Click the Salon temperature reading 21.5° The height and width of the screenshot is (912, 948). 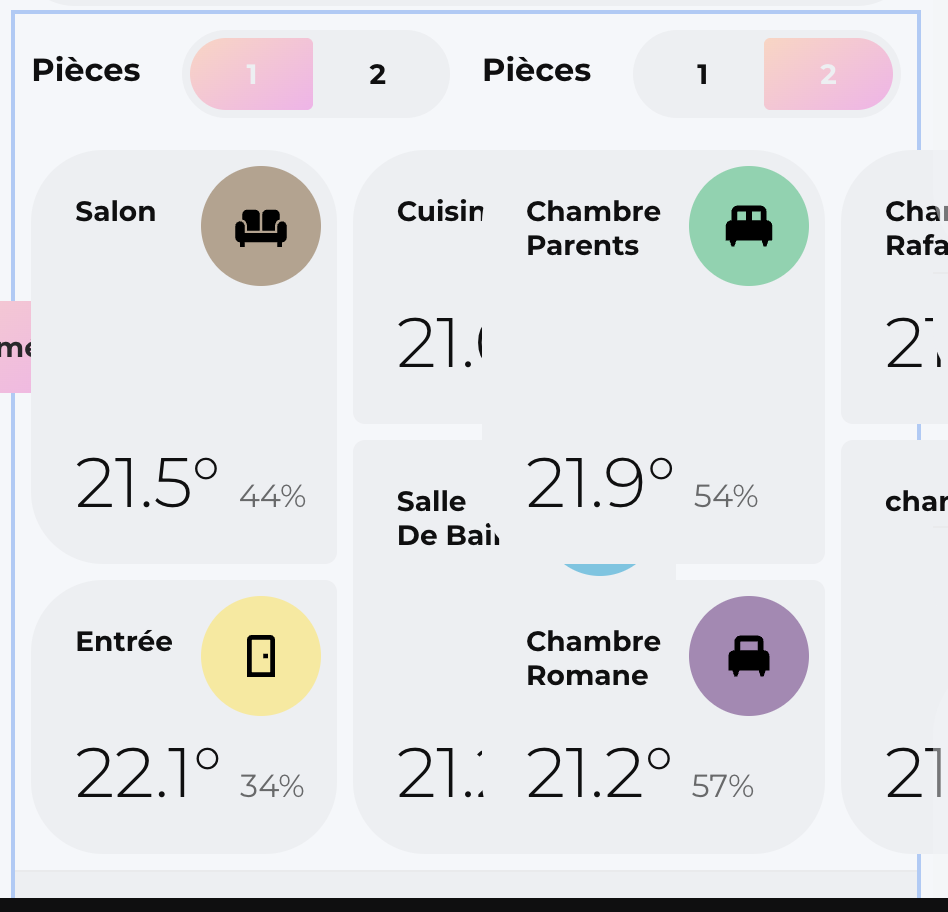pyautogui.click(x=146, y=484)
